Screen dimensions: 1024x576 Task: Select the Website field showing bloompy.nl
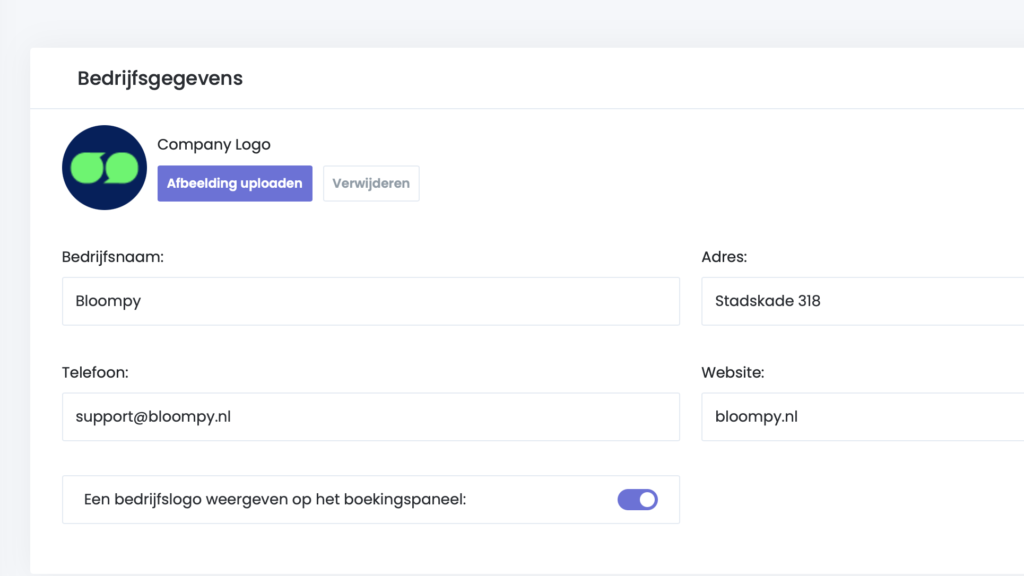(860, 416)
